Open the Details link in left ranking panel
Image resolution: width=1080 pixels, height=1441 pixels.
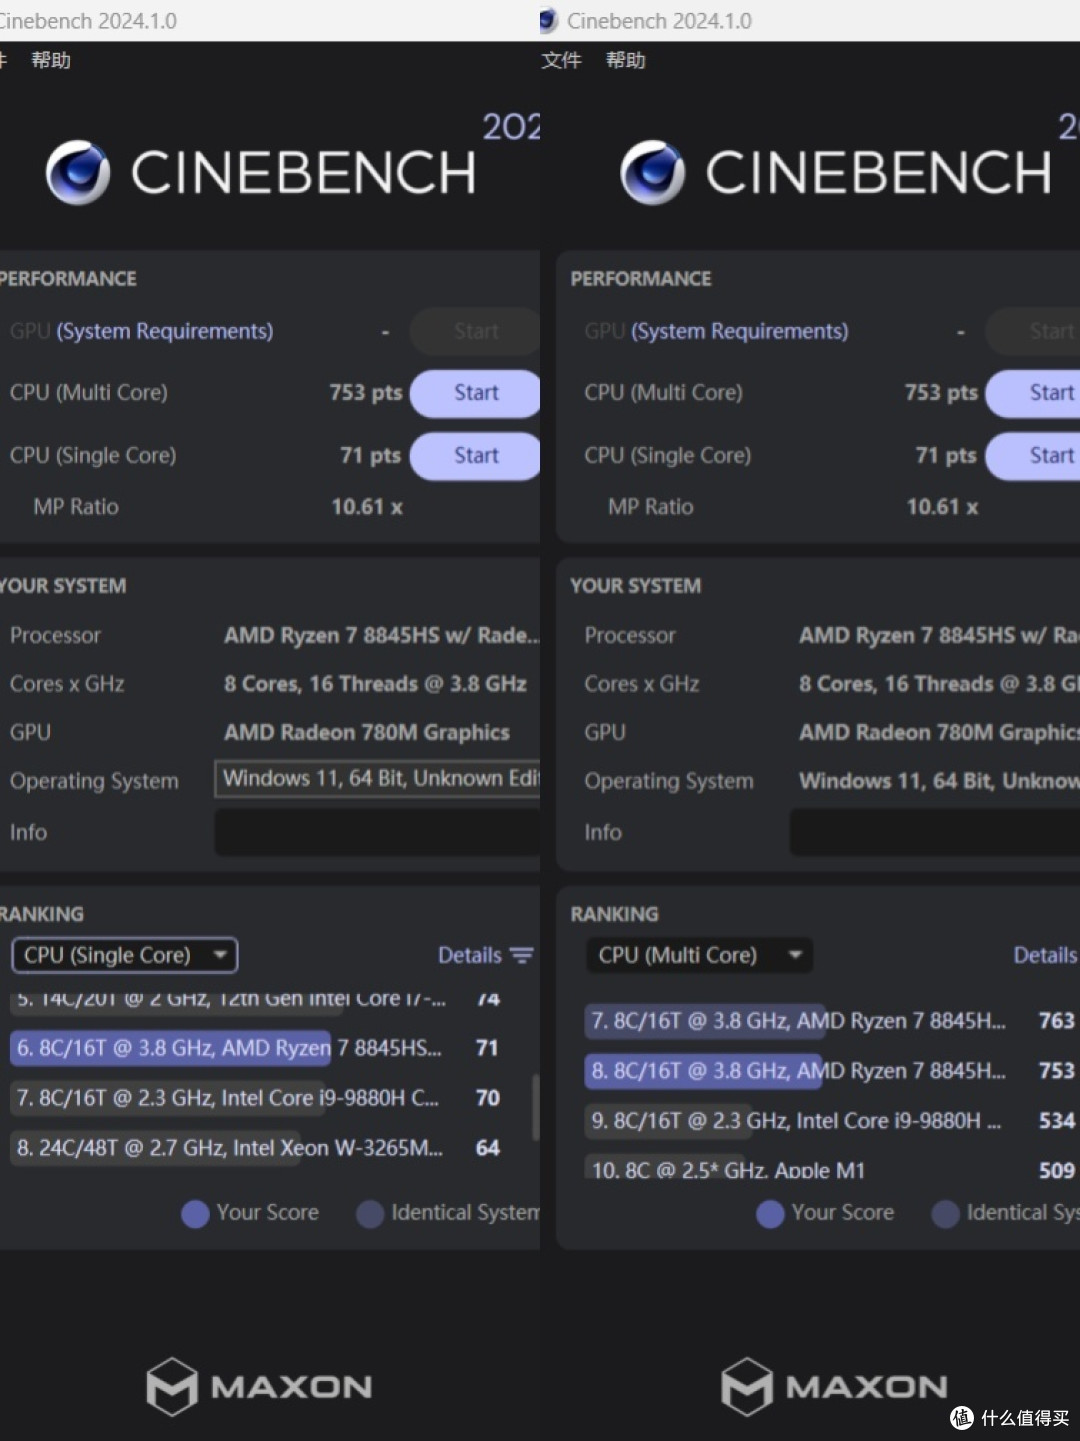point(470,956)
